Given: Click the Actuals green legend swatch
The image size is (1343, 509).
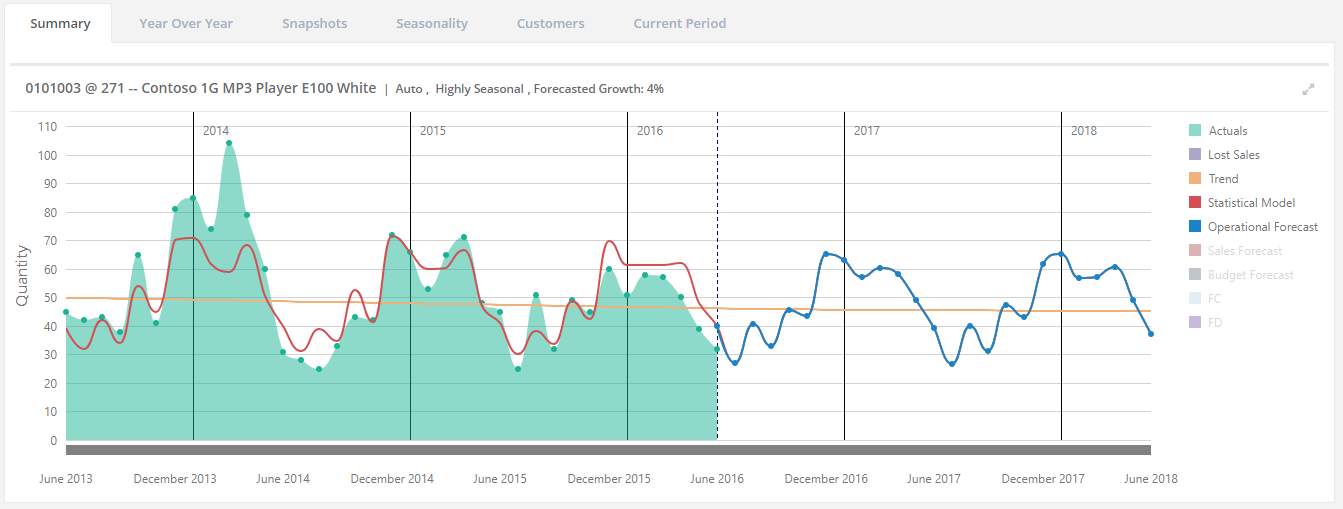Looking at the screenshot, I should coord(1194,131).
